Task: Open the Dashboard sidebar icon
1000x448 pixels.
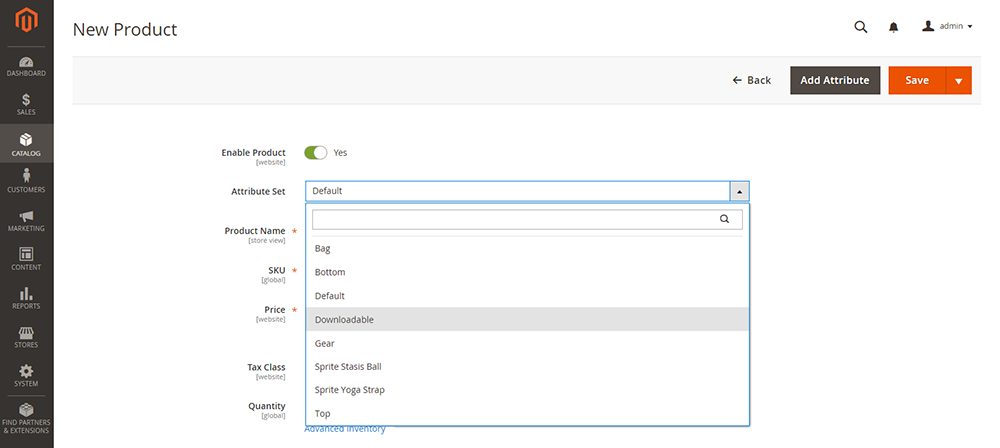Action: 26,67
